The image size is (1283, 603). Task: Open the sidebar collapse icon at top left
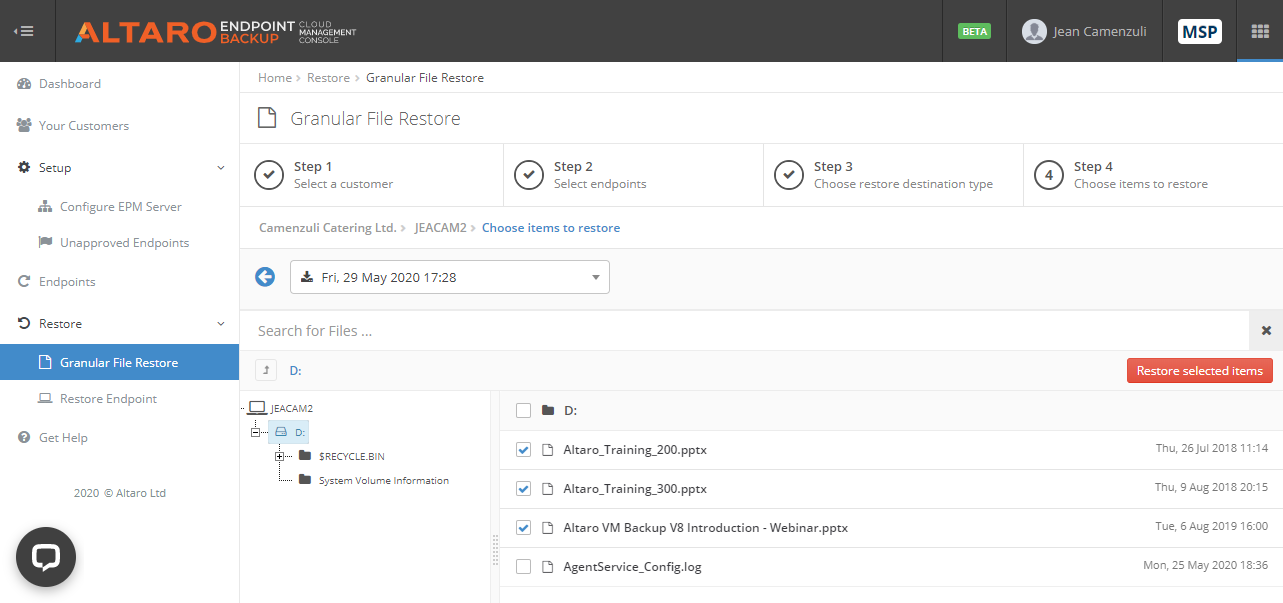tap(24, 30)
